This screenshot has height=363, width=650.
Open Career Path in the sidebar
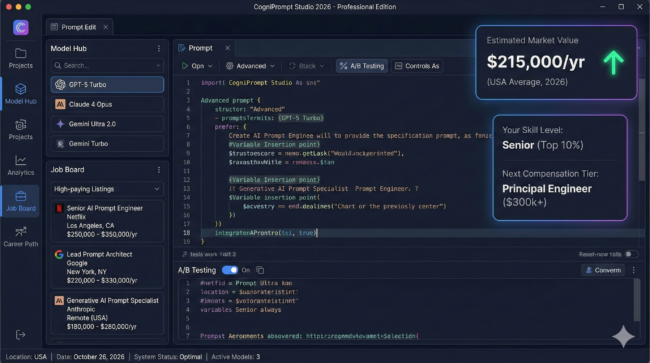click(x=21, y=237)
